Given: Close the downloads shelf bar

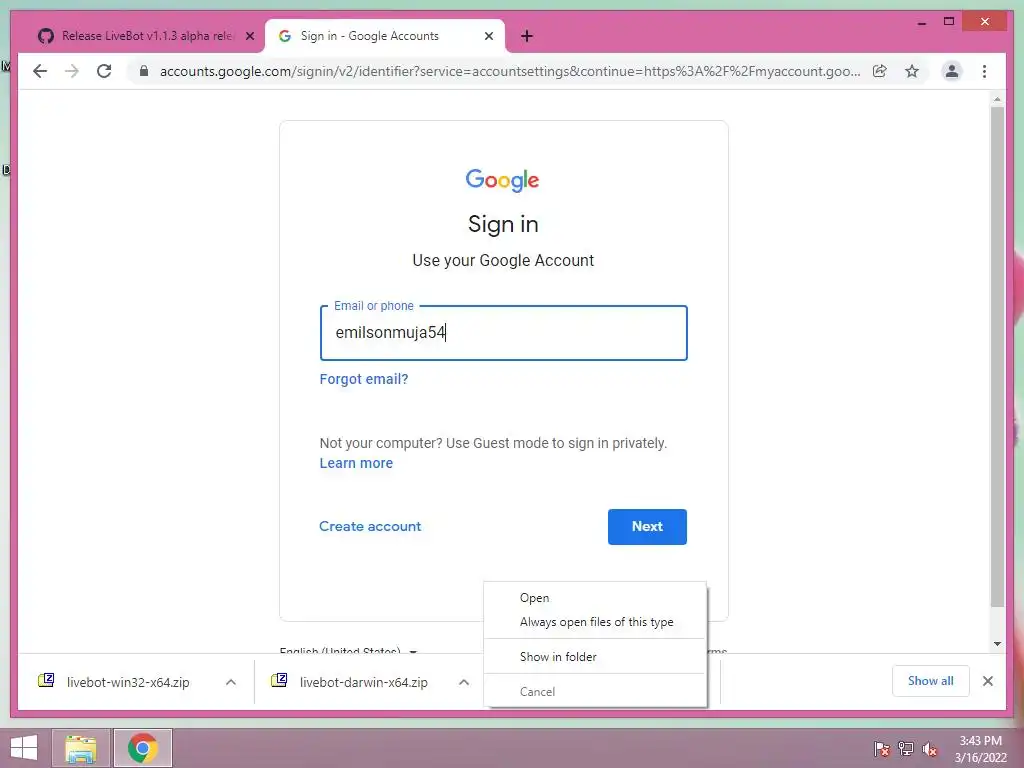Looking at the screenshot, I should tap(987, 681).
